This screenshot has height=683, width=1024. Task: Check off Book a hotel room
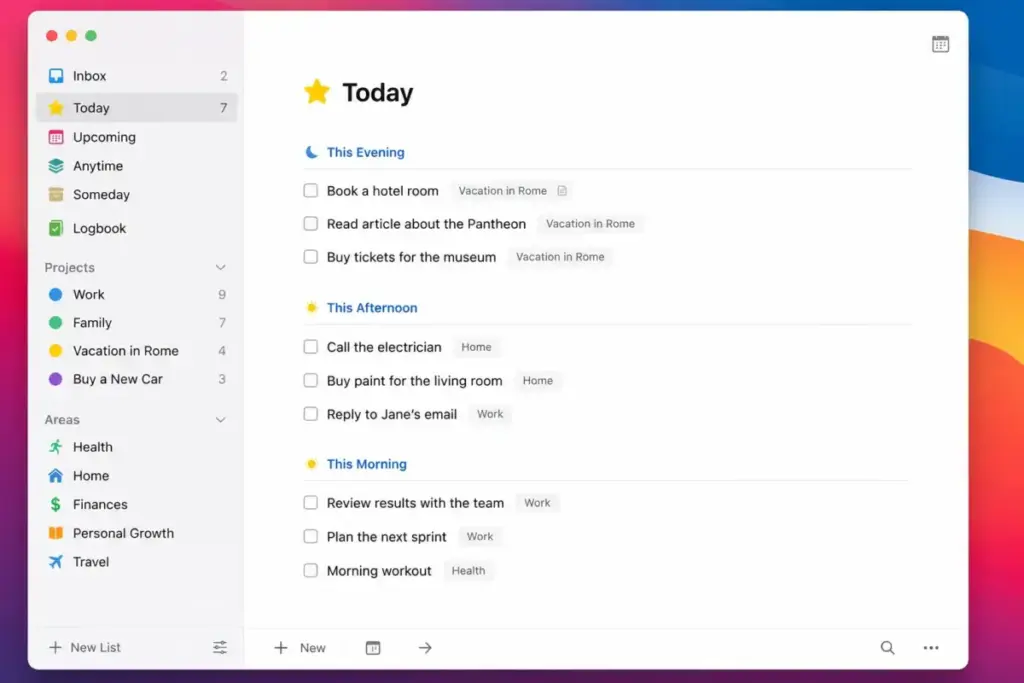tap(311, 191)
